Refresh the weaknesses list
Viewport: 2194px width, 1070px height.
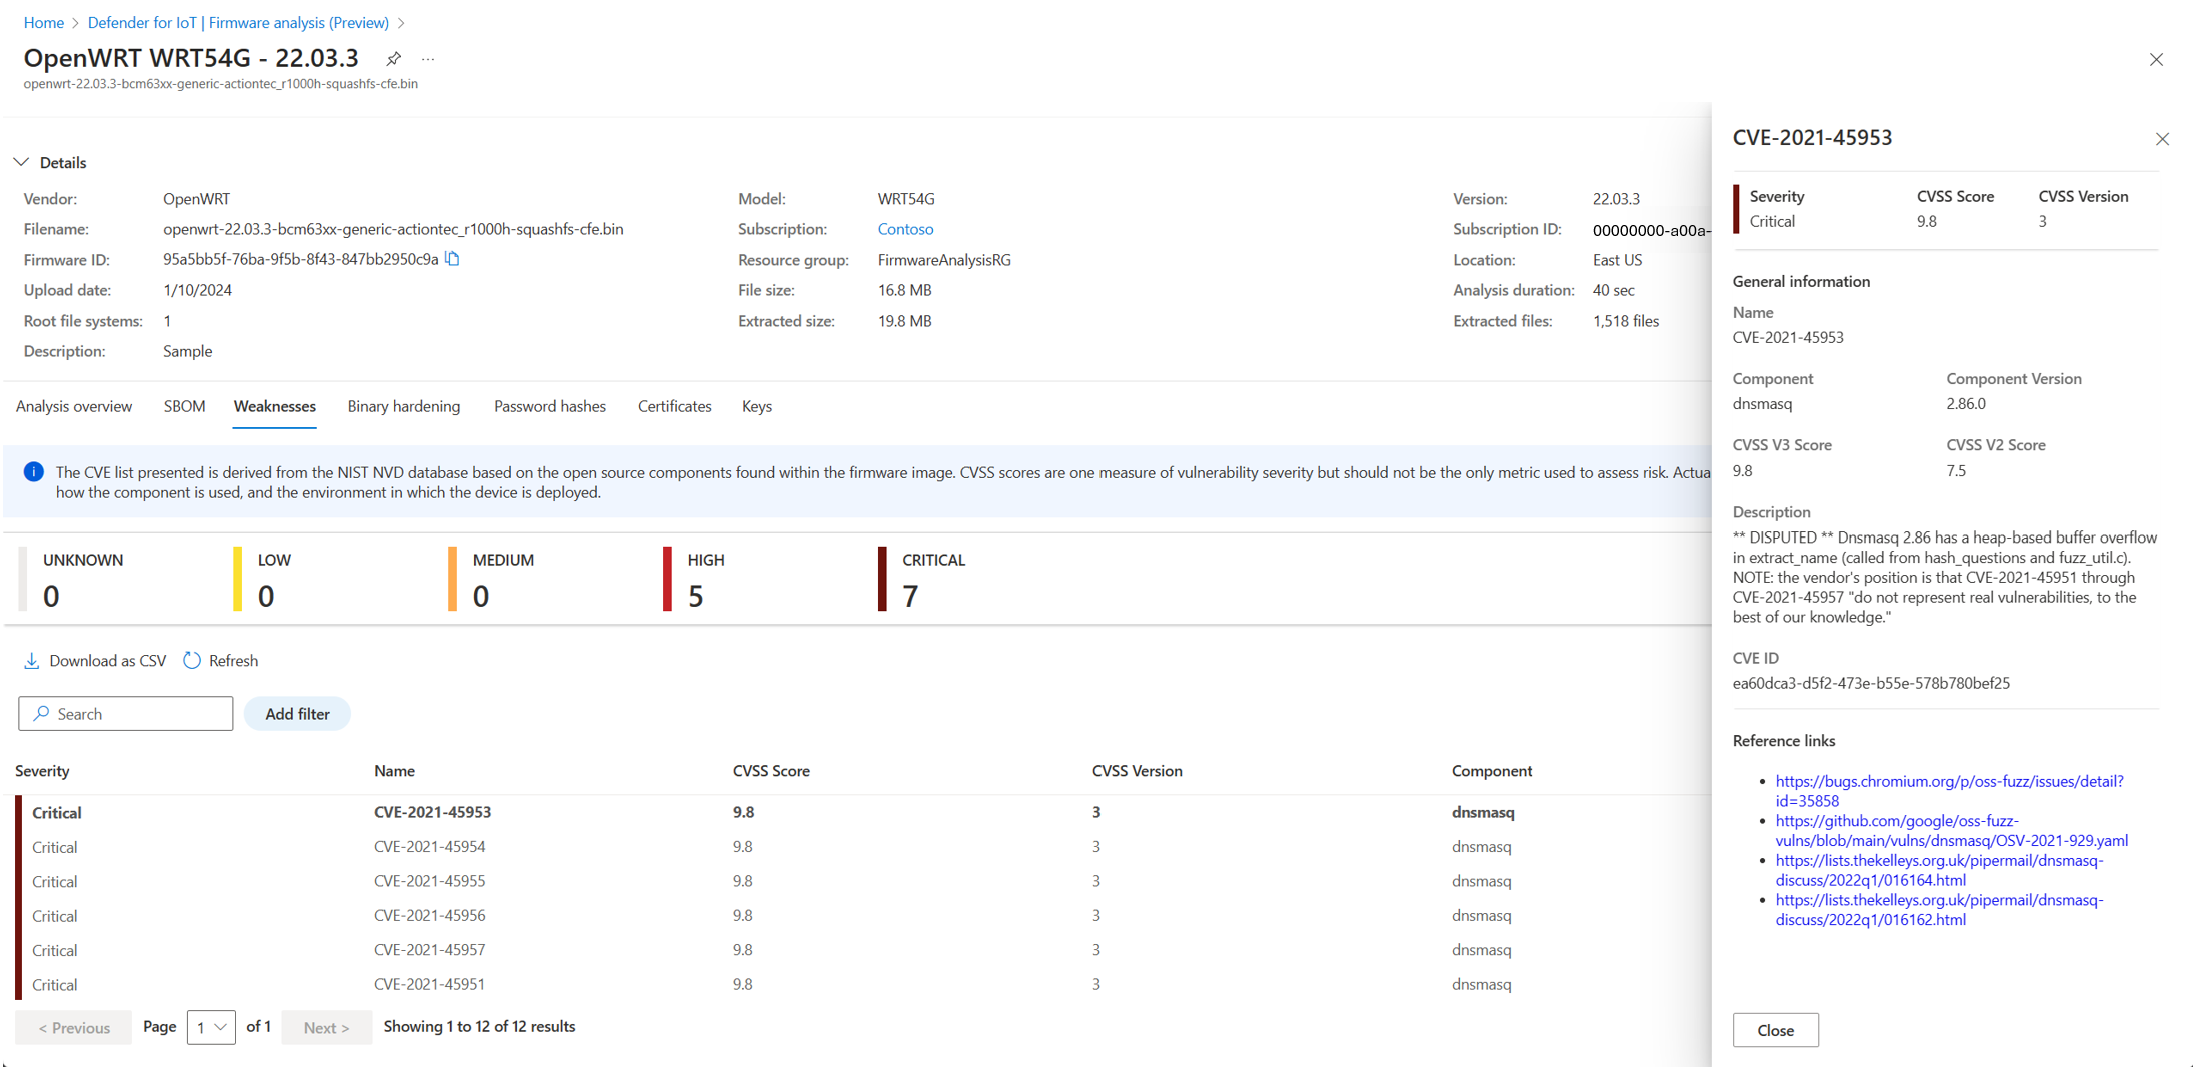click(221, 661)
